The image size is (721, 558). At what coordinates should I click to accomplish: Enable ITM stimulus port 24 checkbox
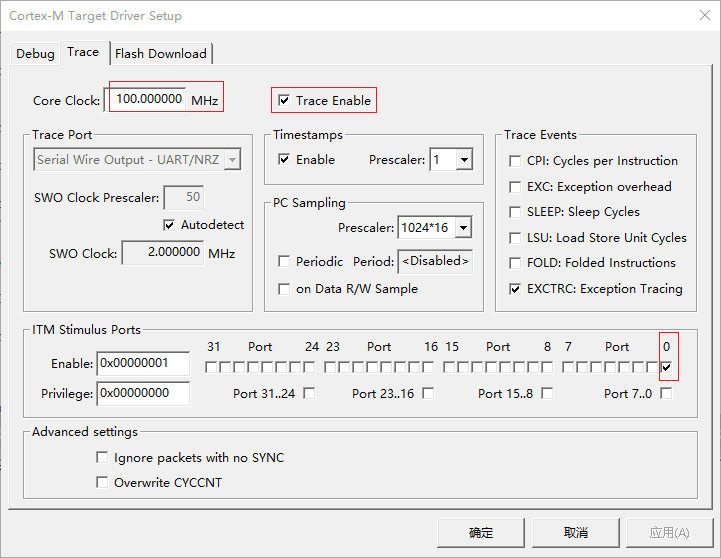click(x=309, y=367)
